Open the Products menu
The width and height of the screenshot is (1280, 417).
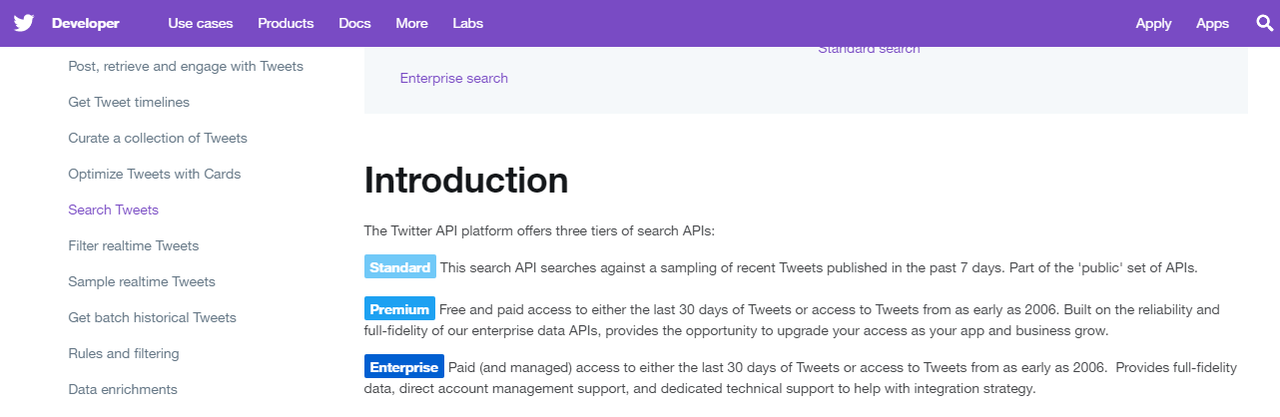click(x=286, y=23)
